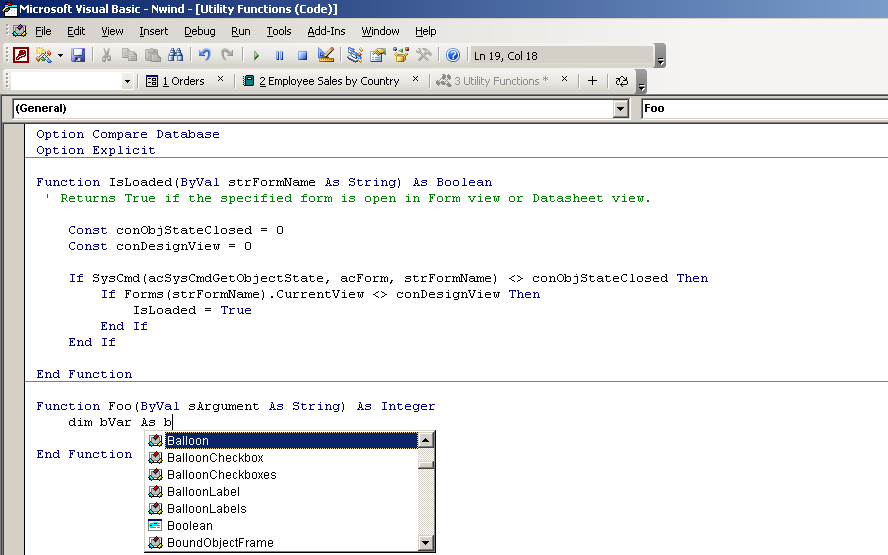Viewport: 888px width, 555px height.
Task: Close the Utility Functions tab
Action: pyautogui.click(x=564, y=79)
